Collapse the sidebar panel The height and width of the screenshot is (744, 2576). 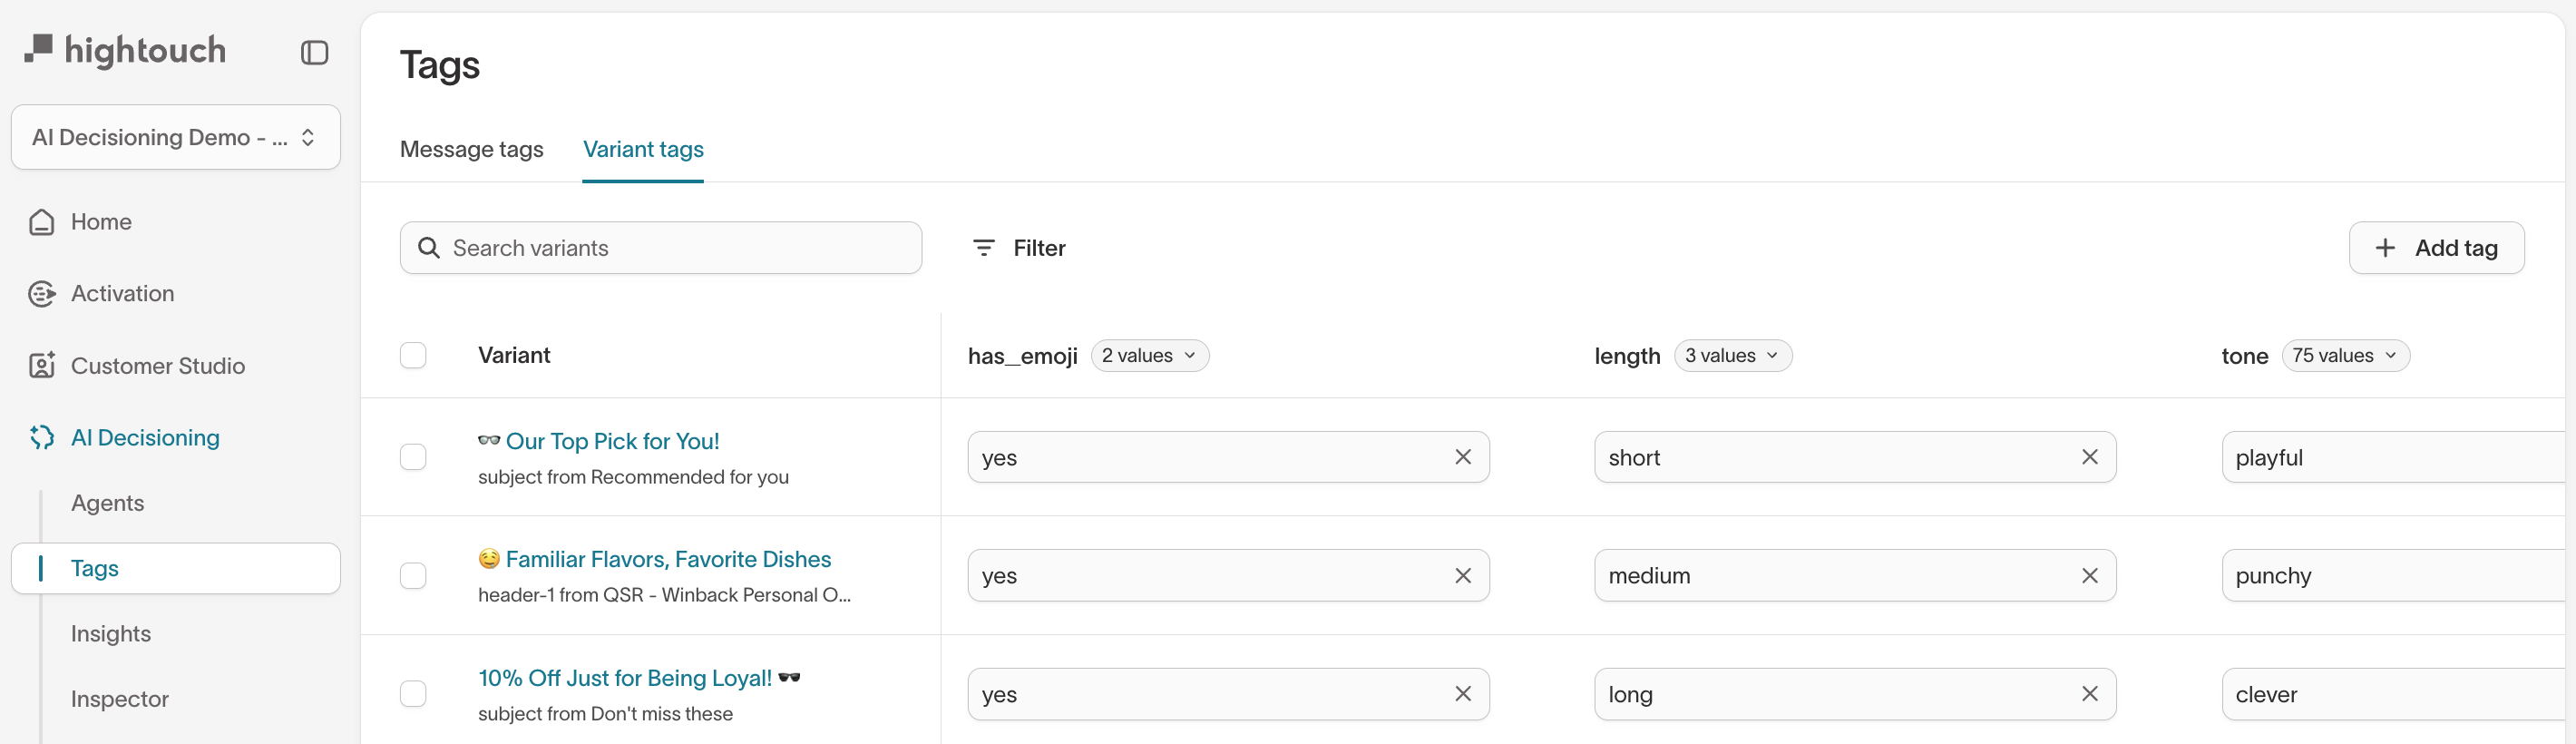[314, 52]
